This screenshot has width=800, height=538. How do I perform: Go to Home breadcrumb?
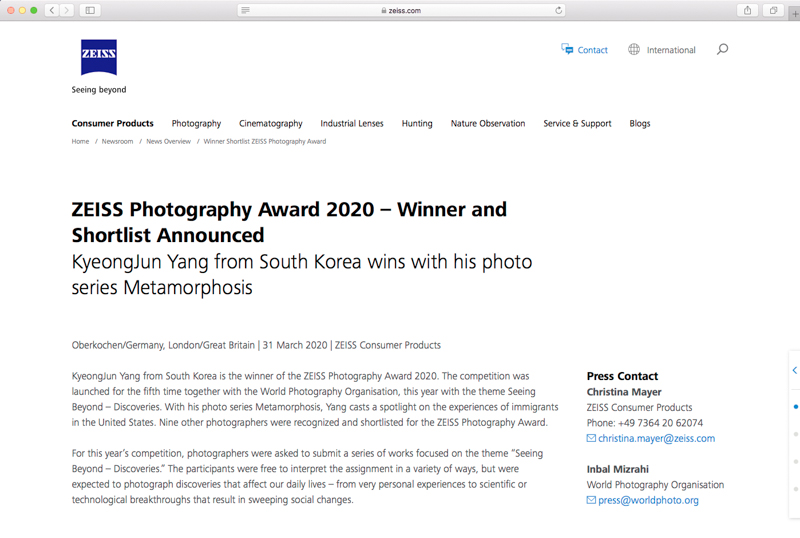click(80, 141)
